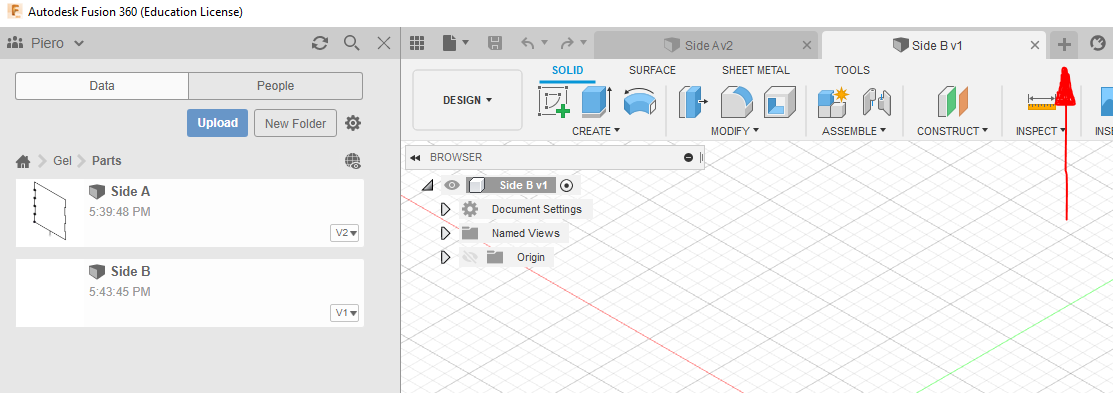Open Gel folder in breadcrumb
Image resolution: width=1113 pixels, height=393 pixels.
coord(62,161)
